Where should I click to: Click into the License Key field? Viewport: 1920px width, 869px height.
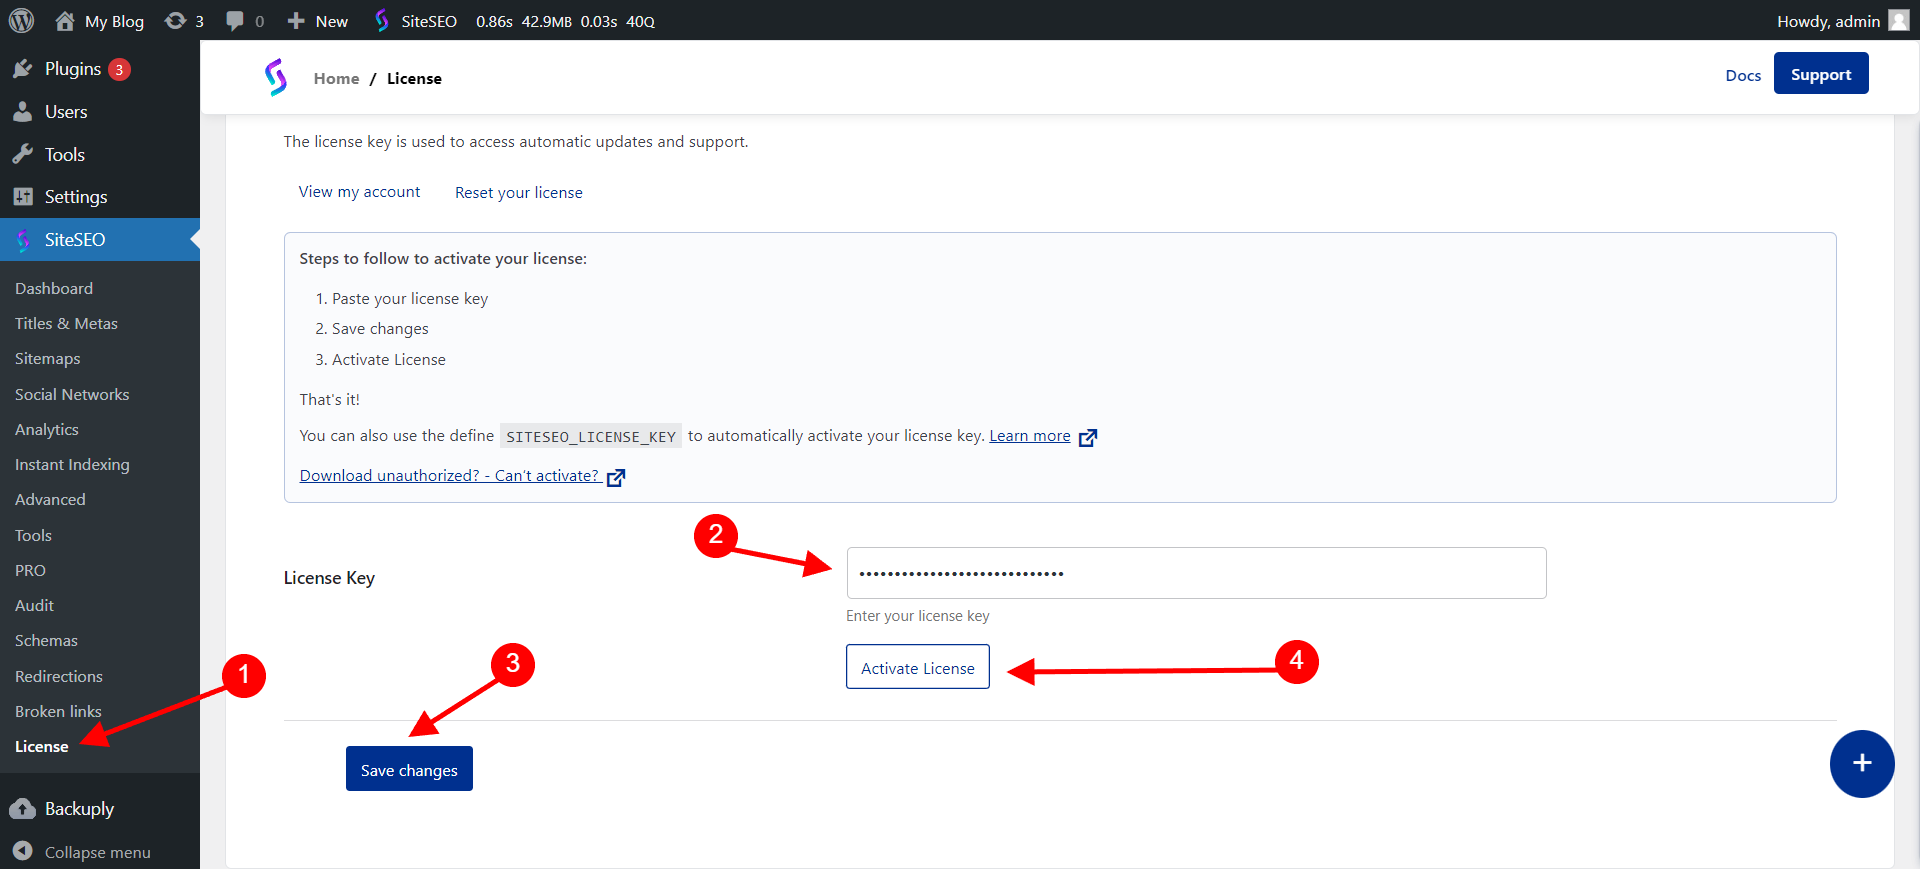(1196, 573)
